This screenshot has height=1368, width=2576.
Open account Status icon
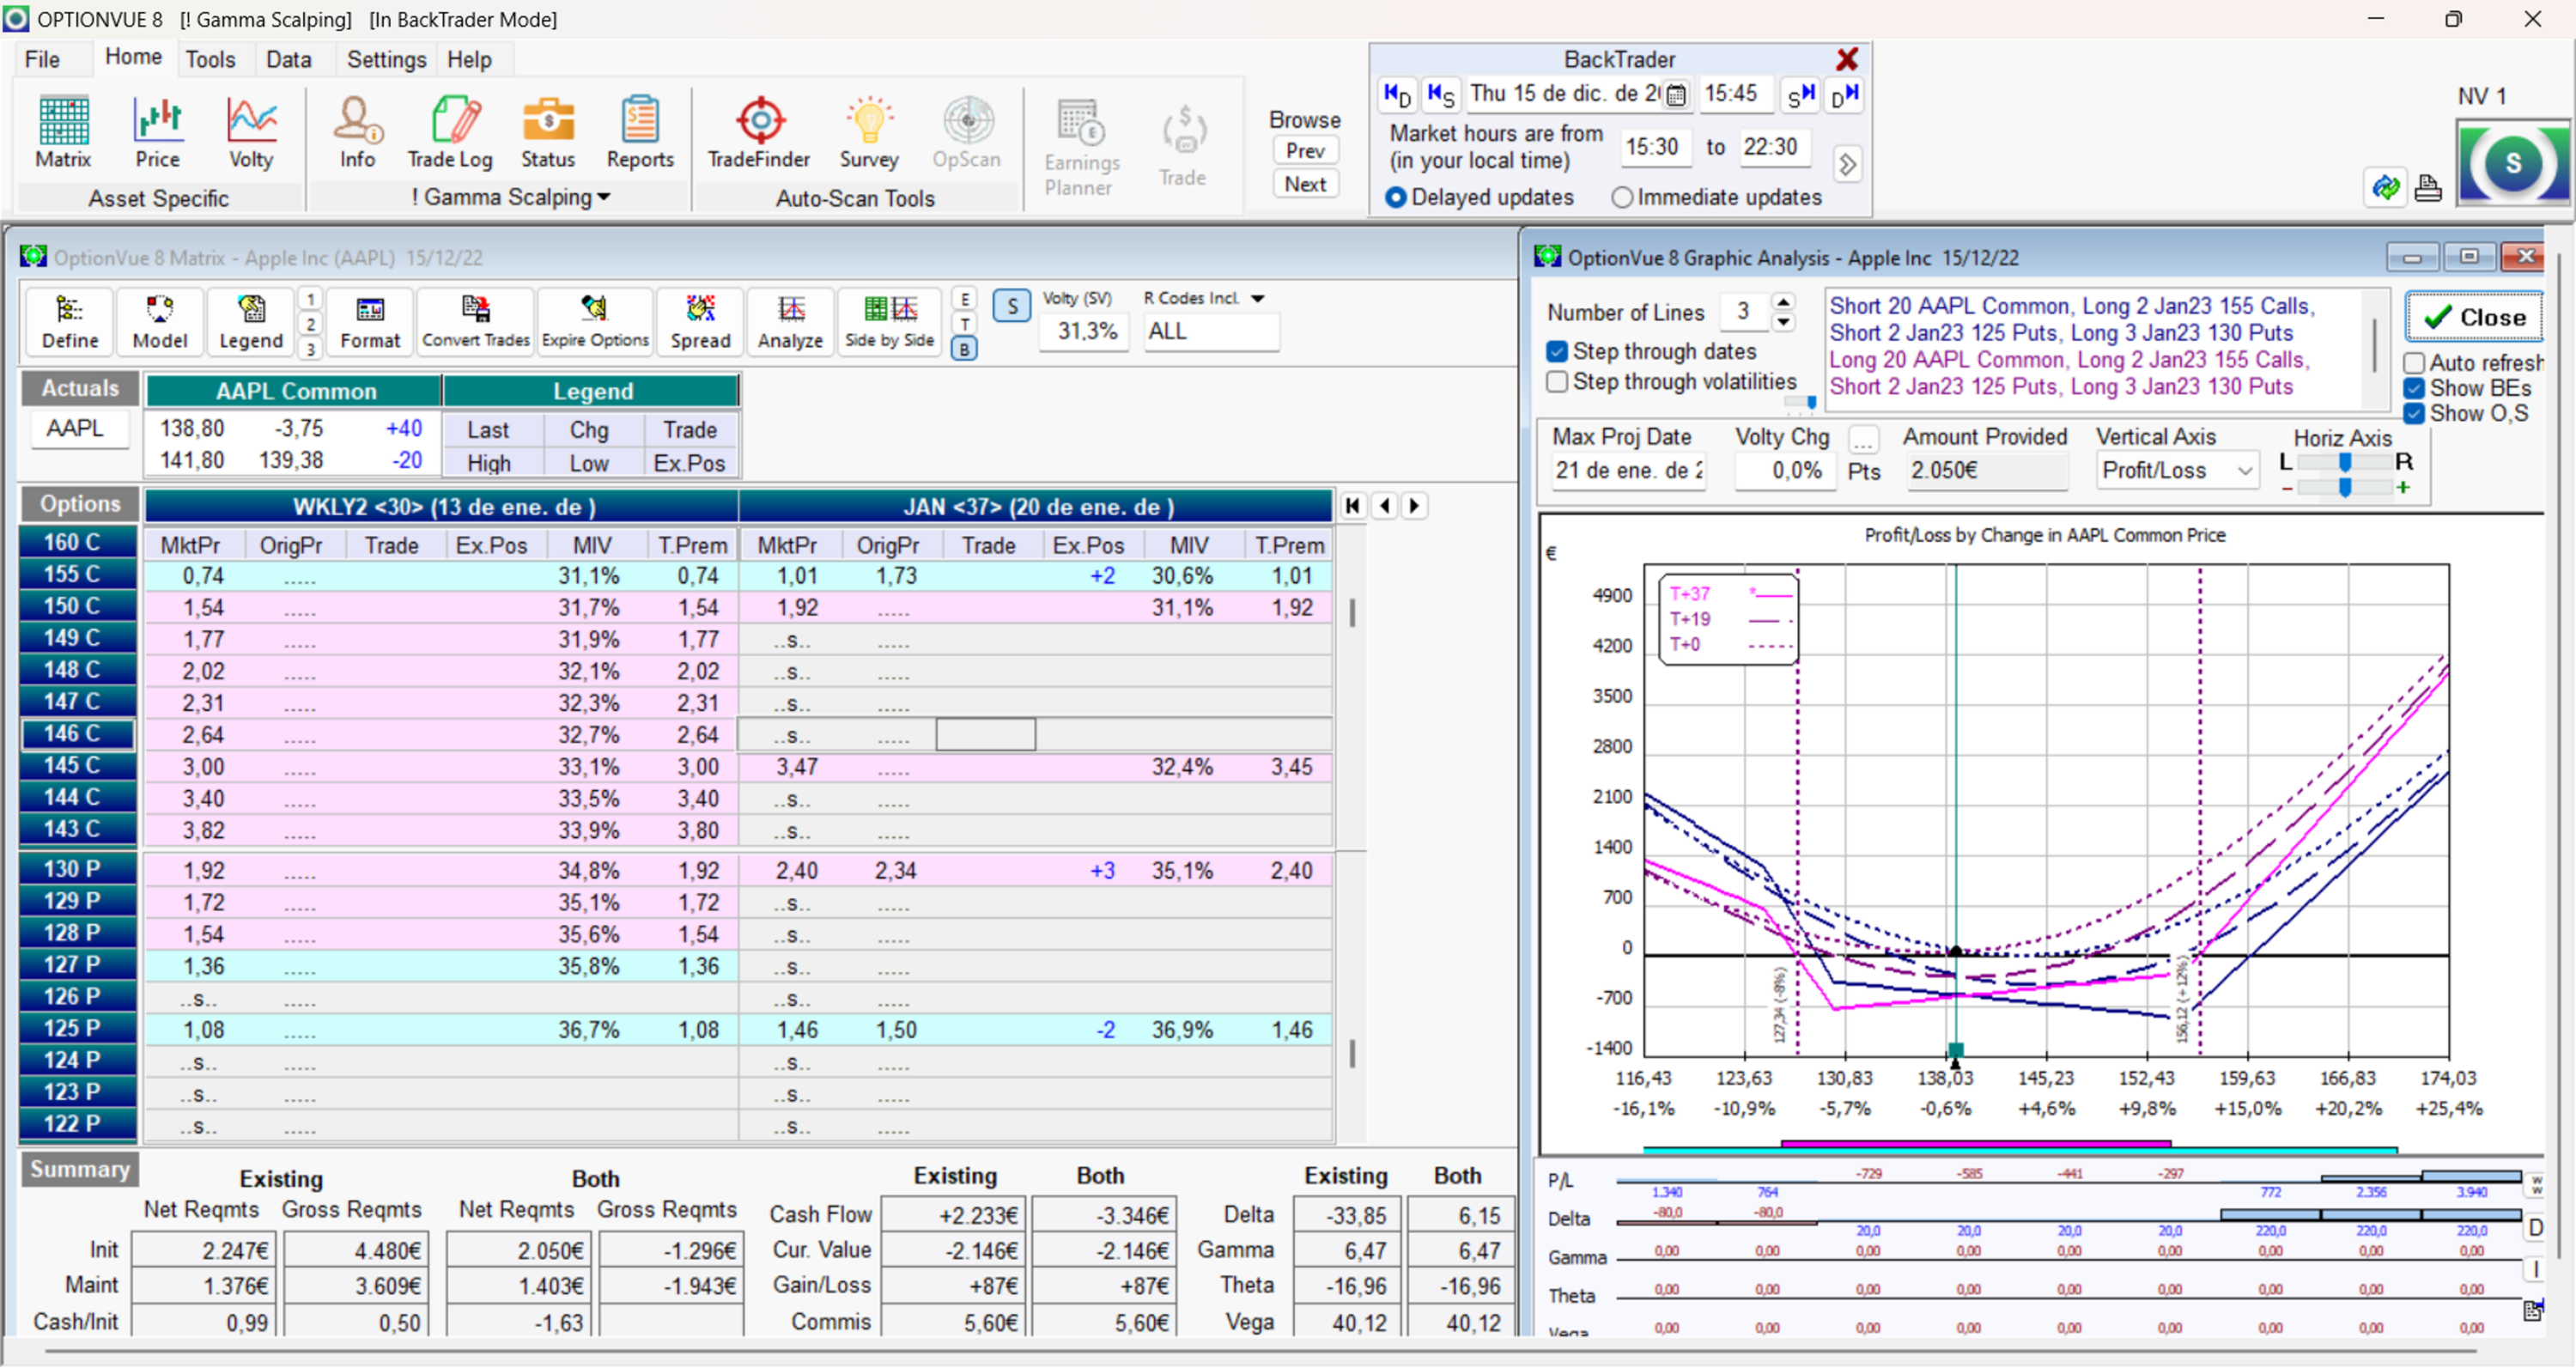(x=548, y=132)
